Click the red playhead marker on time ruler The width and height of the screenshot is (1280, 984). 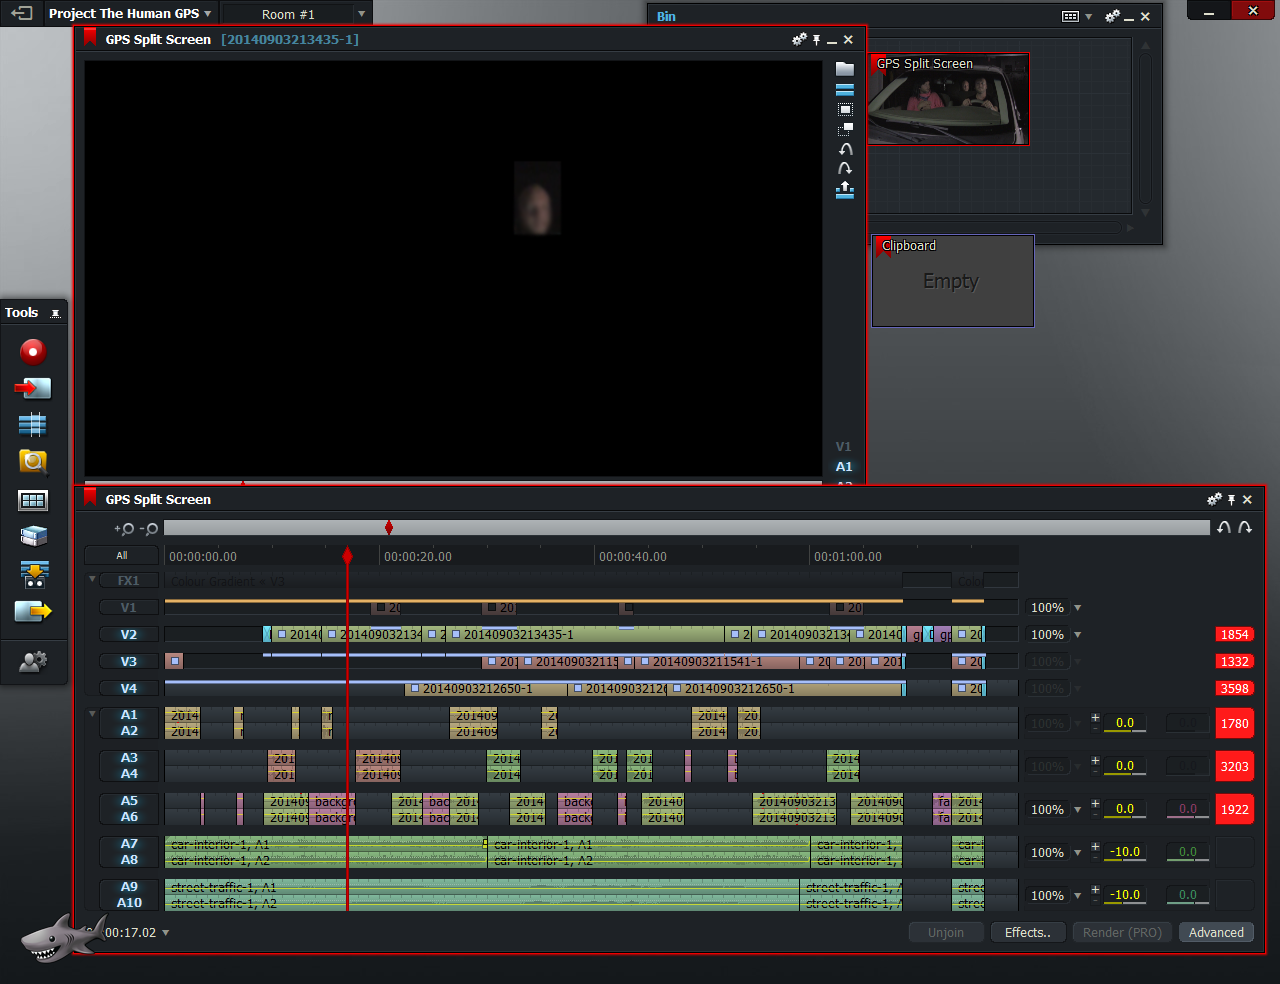click(348, 555)
